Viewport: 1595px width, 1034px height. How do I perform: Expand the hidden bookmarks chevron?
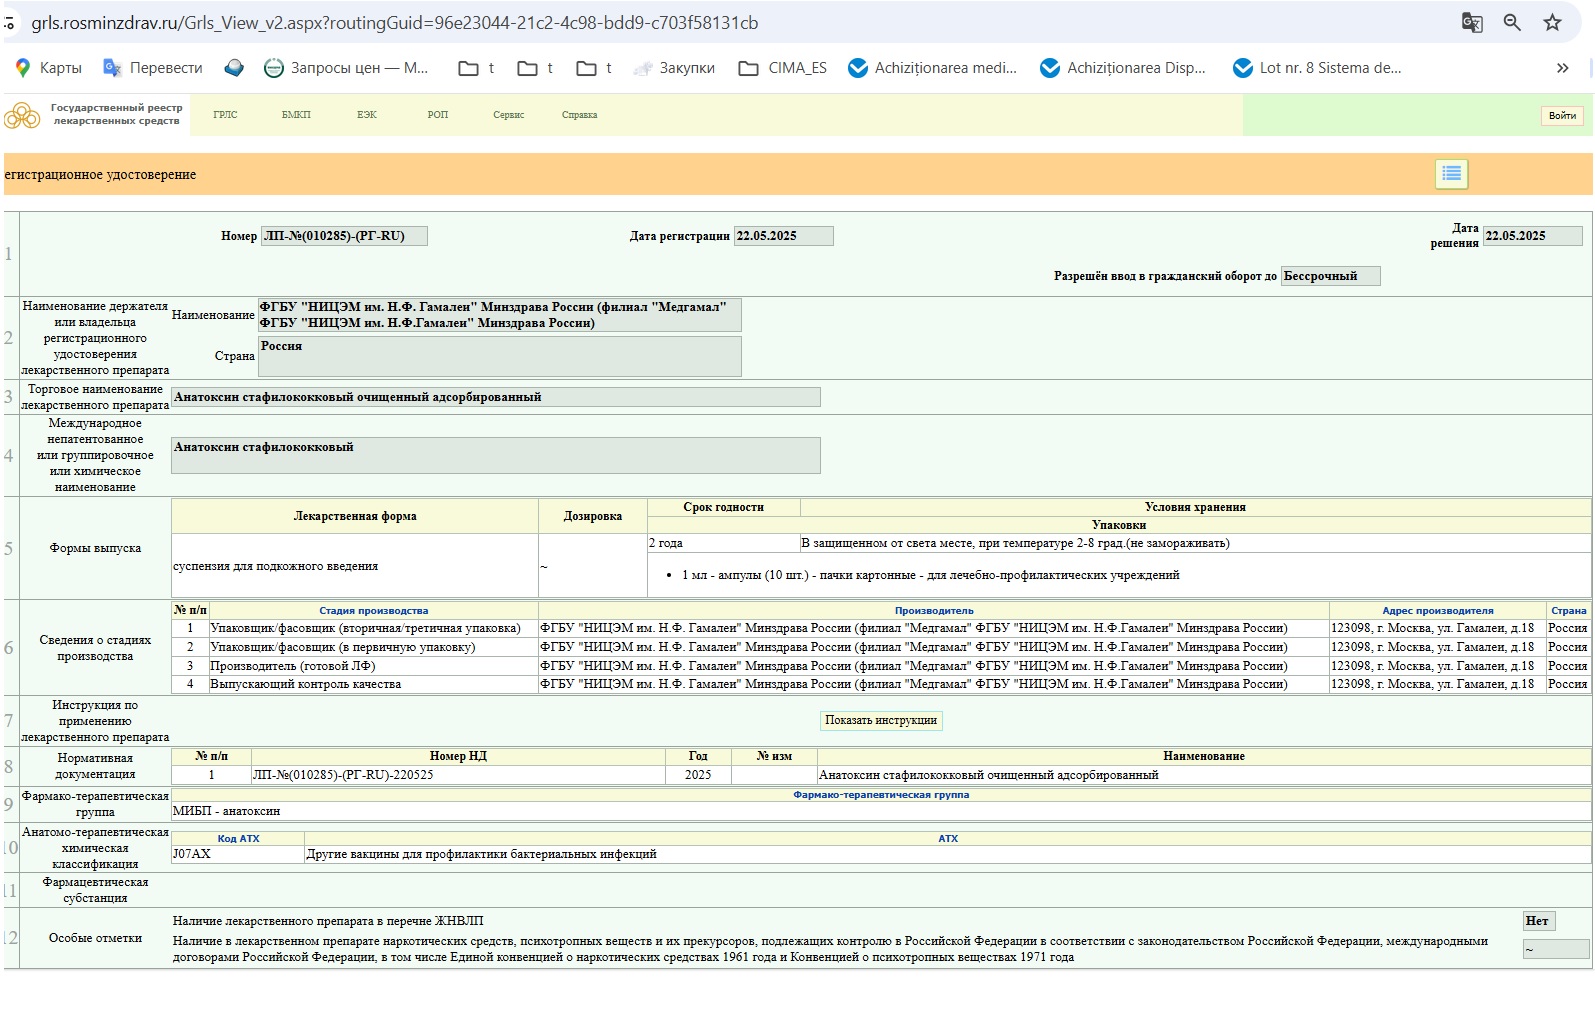[x=1562, y=68]
